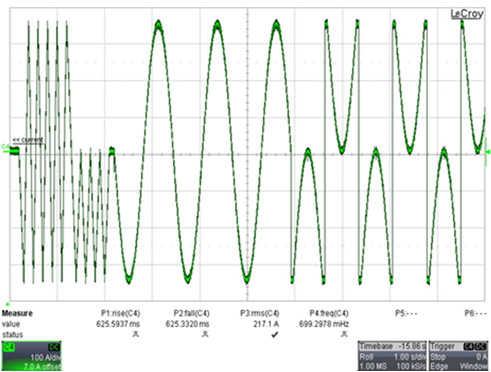Click the P4 freq status icon
The width and height of the screenshot is (491, 372).
click(x=344, y=334)
